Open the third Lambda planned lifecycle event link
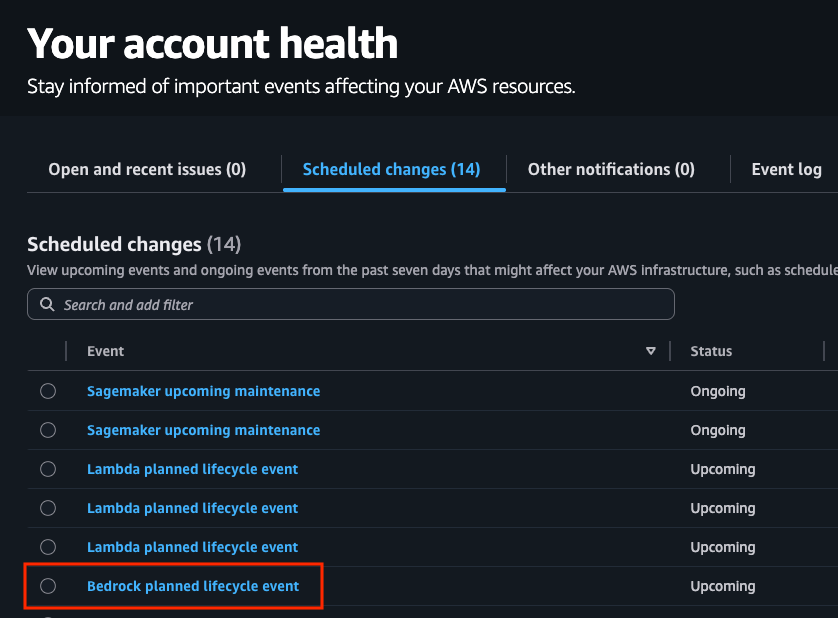The image size is (838, 618). 192,547
